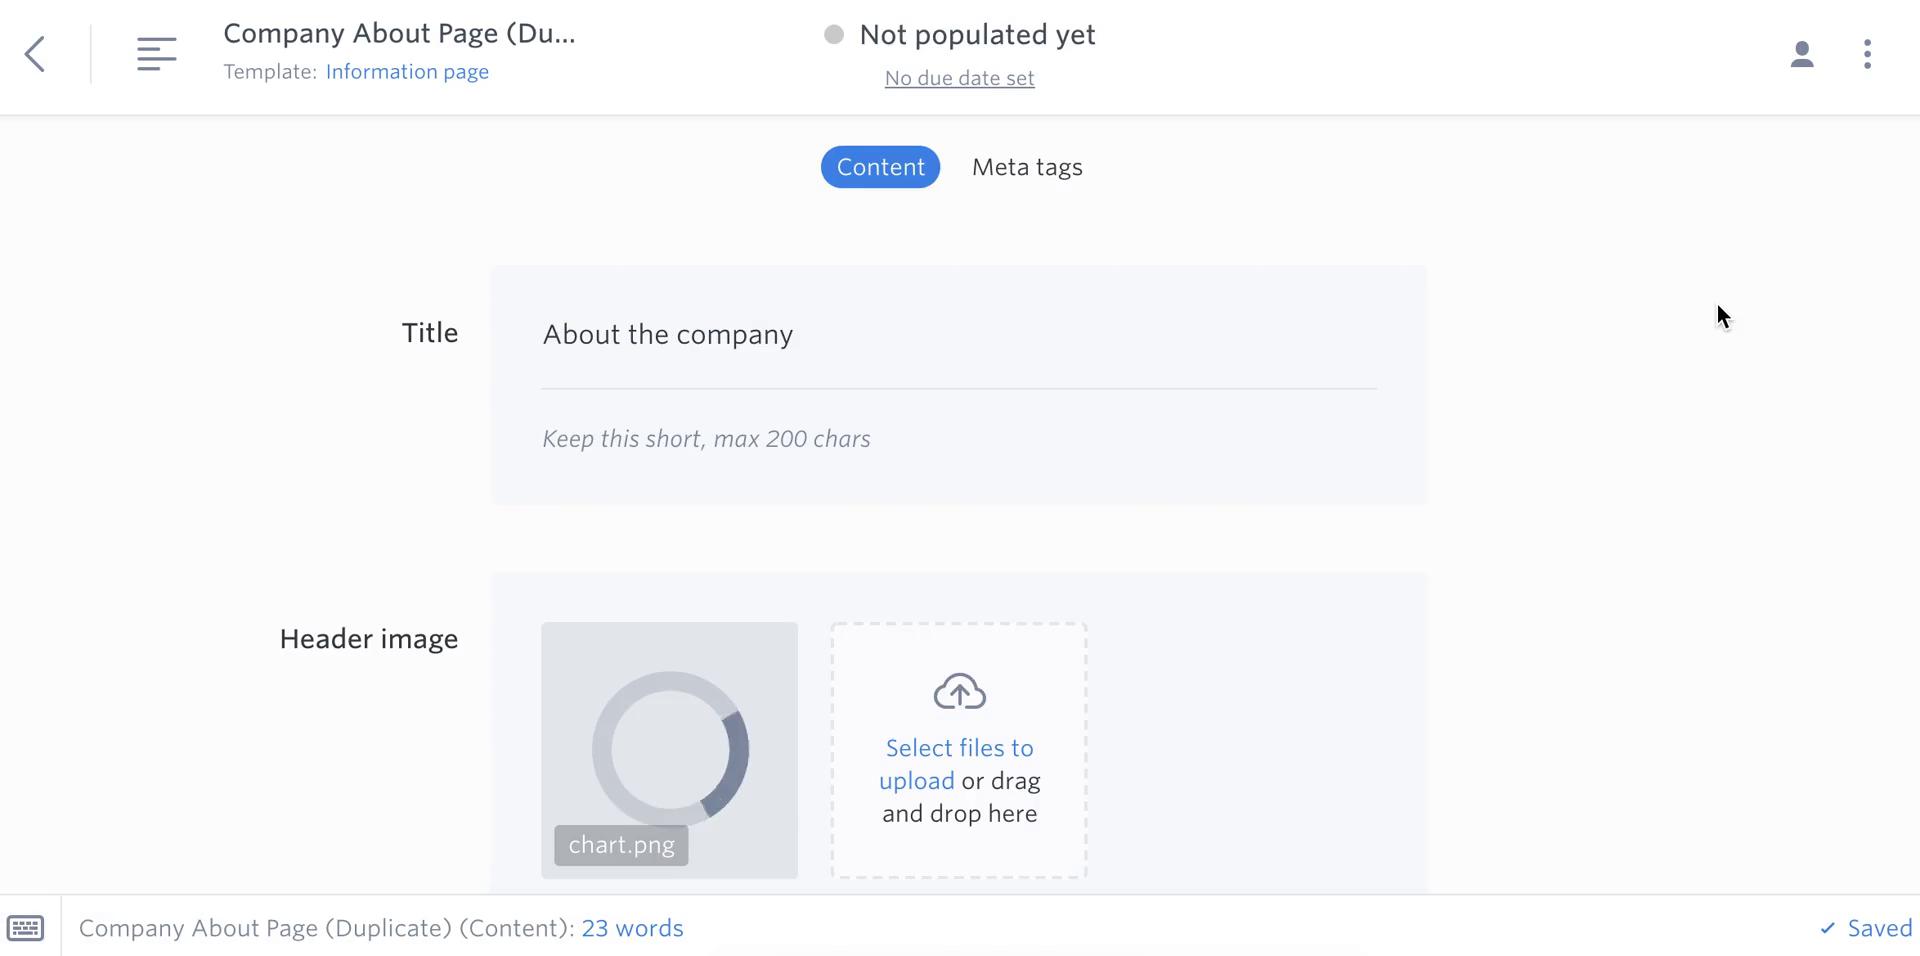Open the assignee person icon
This screenshot has width=1920, height=956.
coord(1802,54)
